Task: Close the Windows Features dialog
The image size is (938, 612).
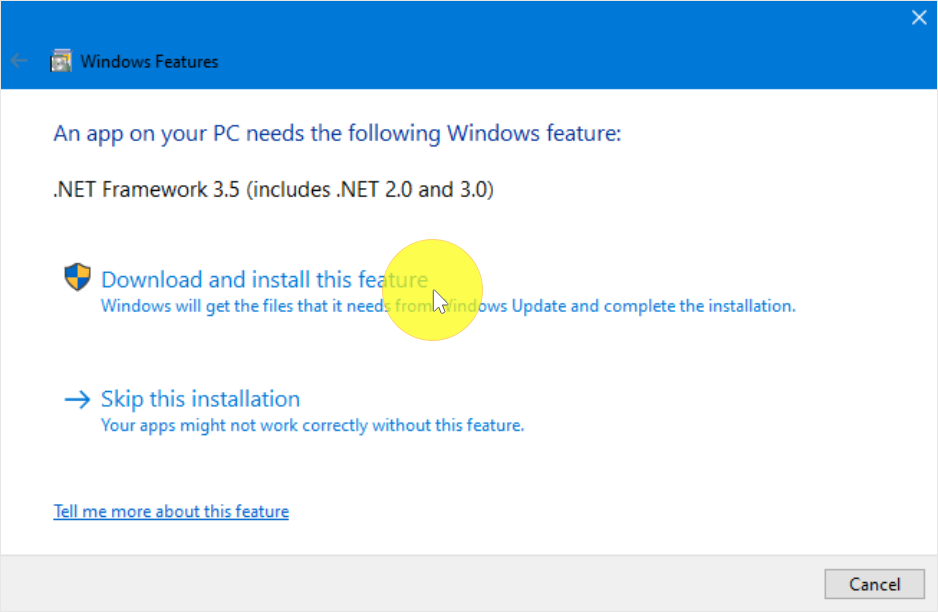Action: click(x=919, y=17)
